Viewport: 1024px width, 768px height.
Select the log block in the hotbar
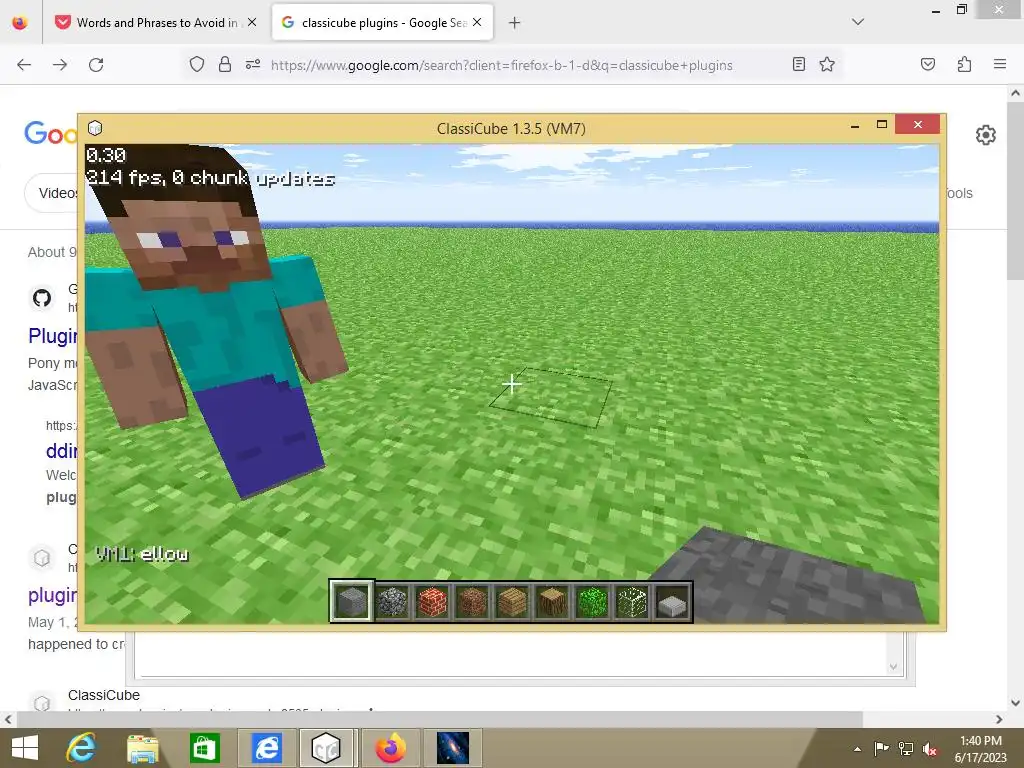552,601
